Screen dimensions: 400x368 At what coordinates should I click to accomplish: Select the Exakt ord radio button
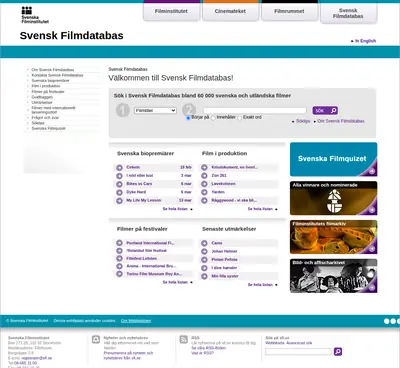[239, 118]
